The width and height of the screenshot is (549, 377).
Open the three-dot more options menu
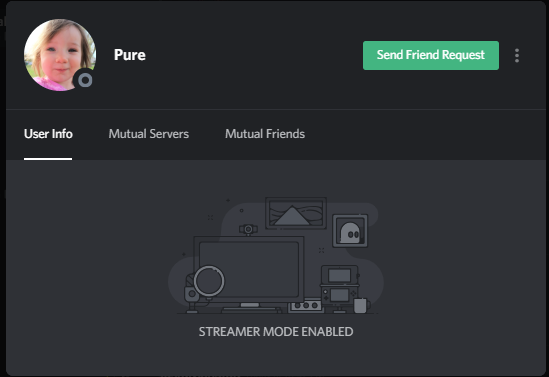click(517, 56)
